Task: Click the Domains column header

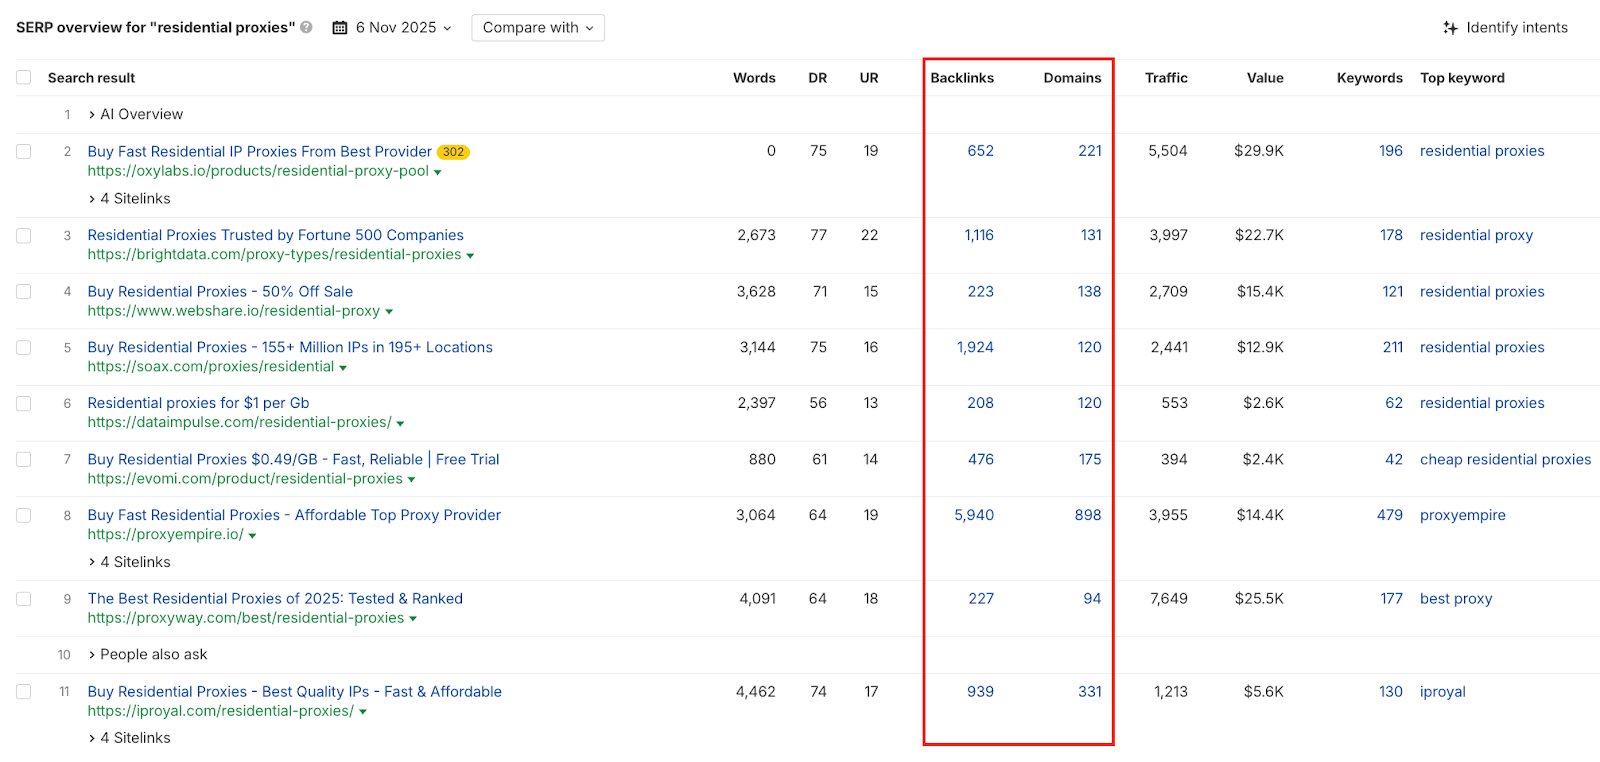Action: pyautogui.click(x=1072, y=78)
